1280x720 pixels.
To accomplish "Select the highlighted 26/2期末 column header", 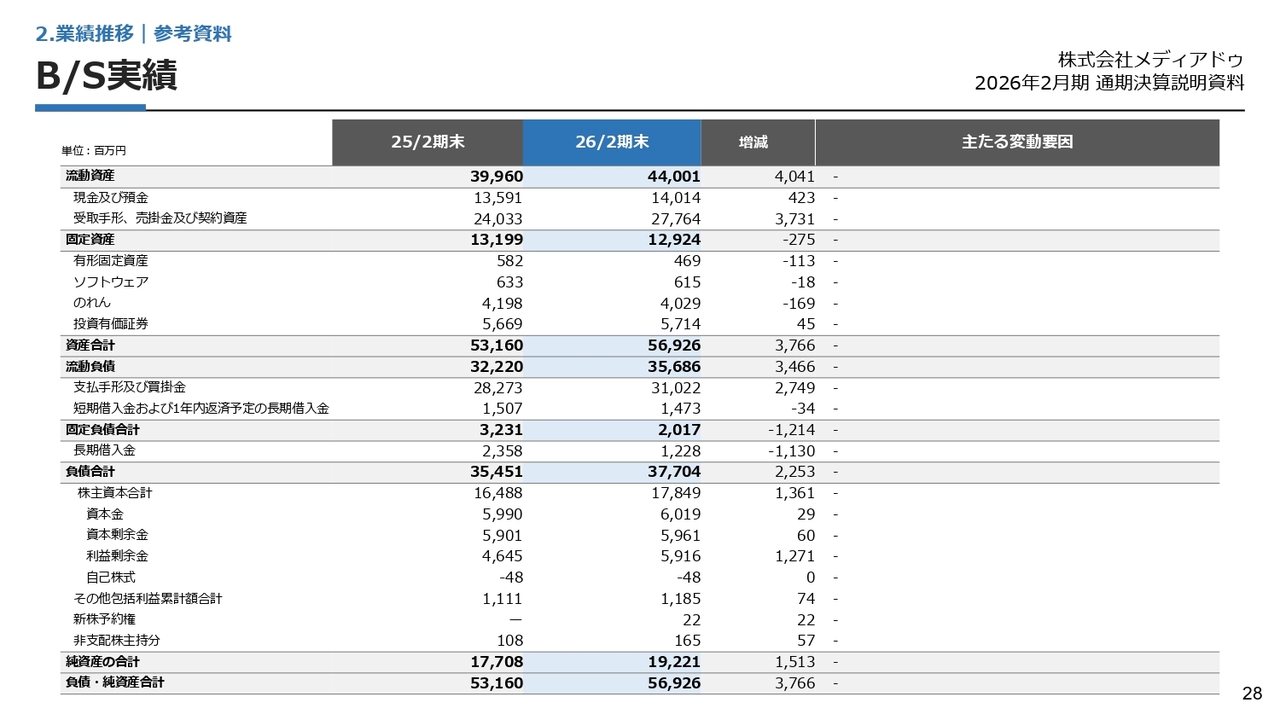I will (x=612, y=142).
